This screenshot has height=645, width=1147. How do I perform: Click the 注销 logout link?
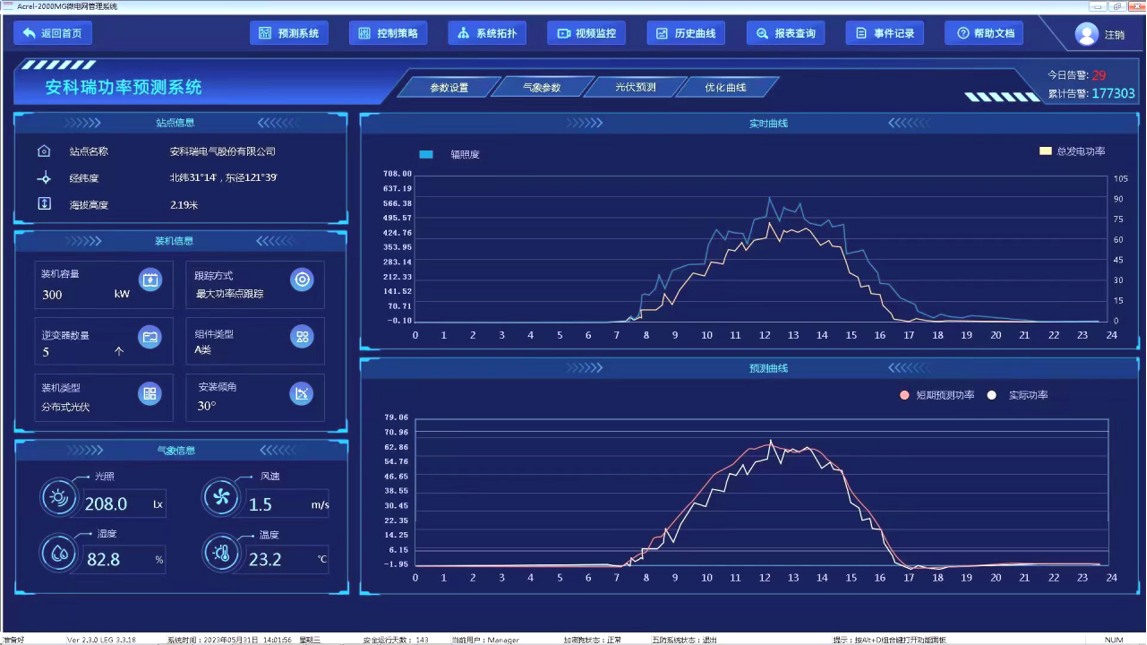(1115, 34)
